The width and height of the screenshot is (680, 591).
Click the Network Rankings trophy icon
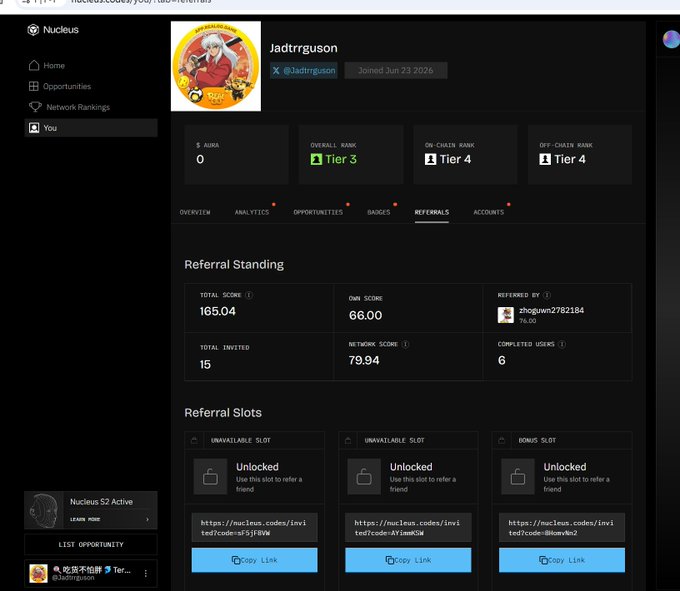tap(35, 107)
